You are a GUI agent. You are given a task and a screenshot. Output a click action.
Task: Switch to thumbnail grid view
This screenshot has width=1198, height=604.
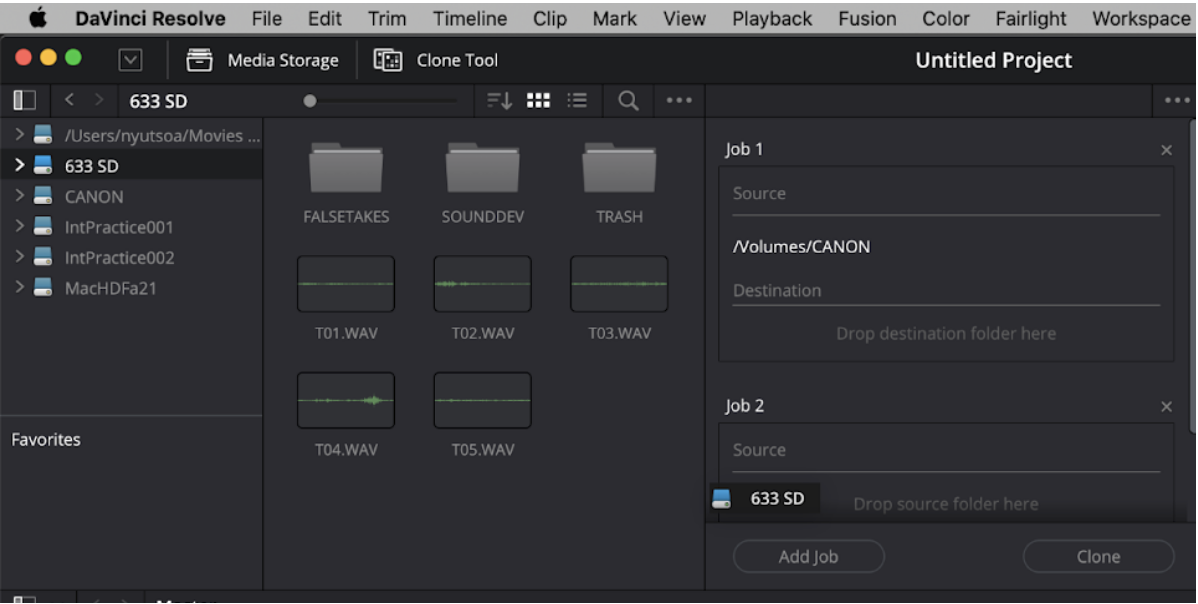(540, 100)
